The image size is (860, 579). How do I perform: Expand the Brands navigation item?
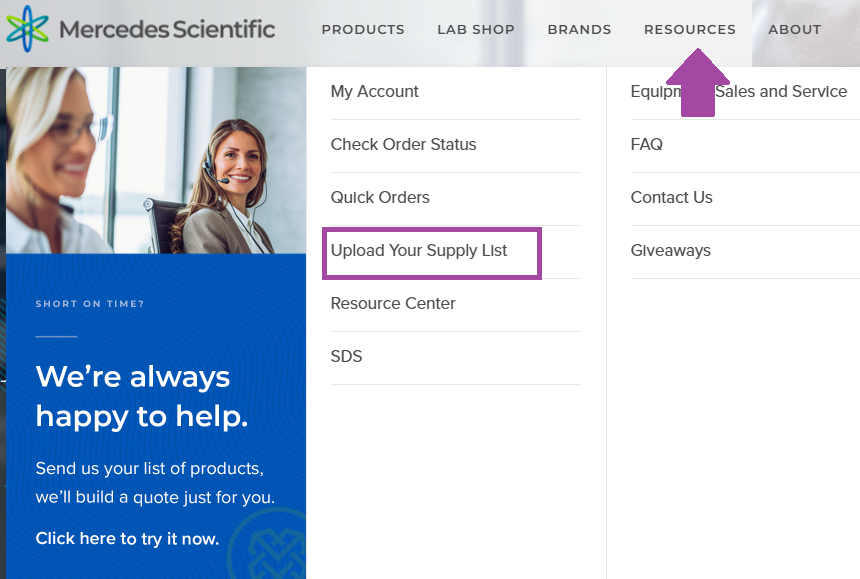(579, 30)
